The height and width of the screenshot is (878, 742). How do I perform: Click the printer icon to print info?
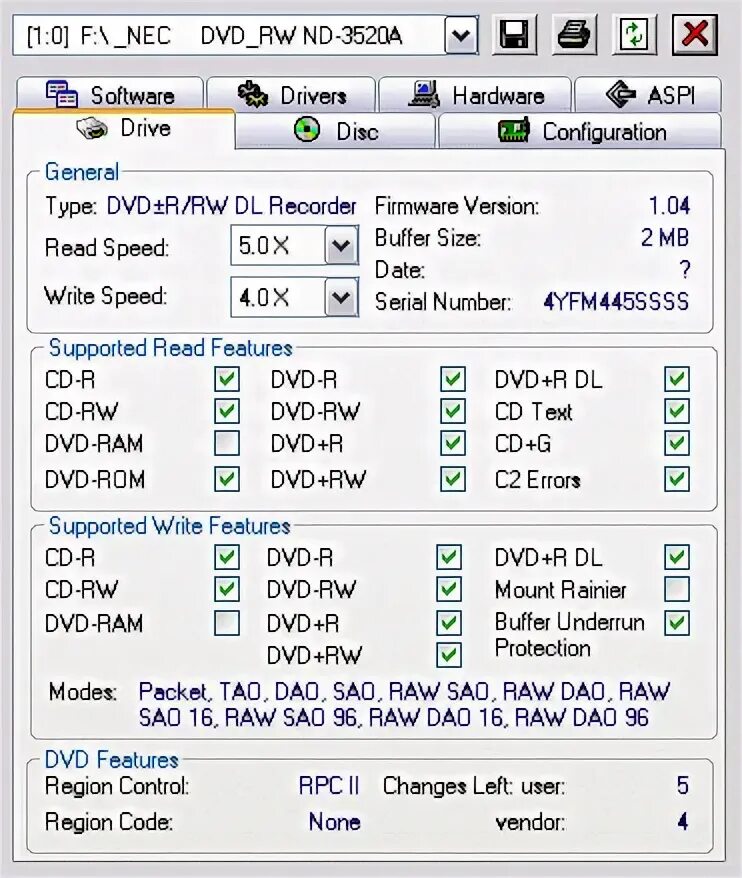coord(574,35)
